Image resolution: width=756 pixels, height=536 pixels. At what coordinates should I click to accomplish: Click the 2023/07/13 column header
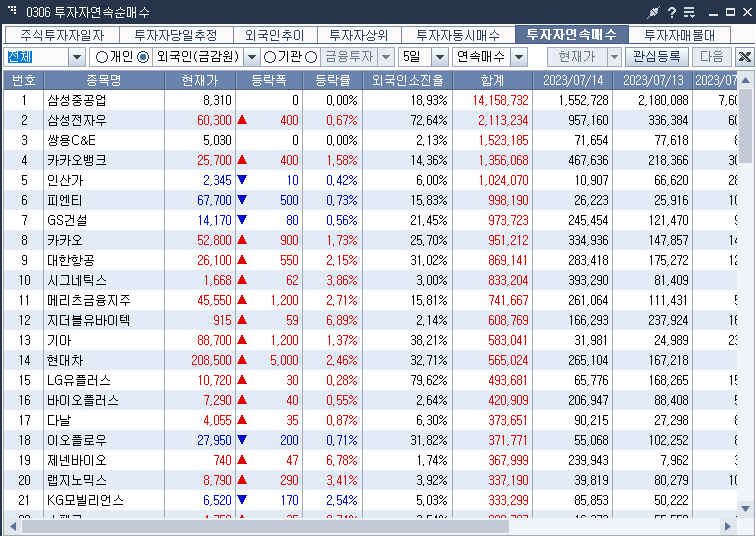tap(653, 80)
